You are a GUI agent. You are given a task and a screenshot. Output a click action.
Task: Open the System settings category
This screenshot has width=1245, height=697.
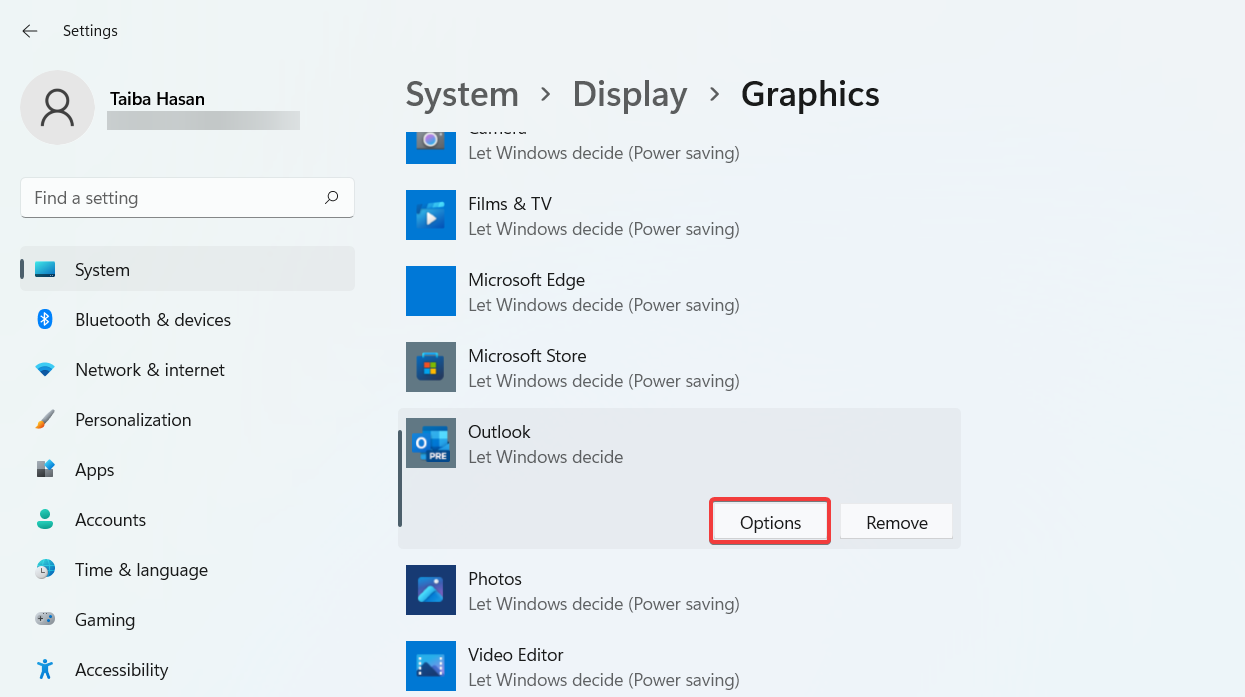pyautogui.click(x=187, y=270)
